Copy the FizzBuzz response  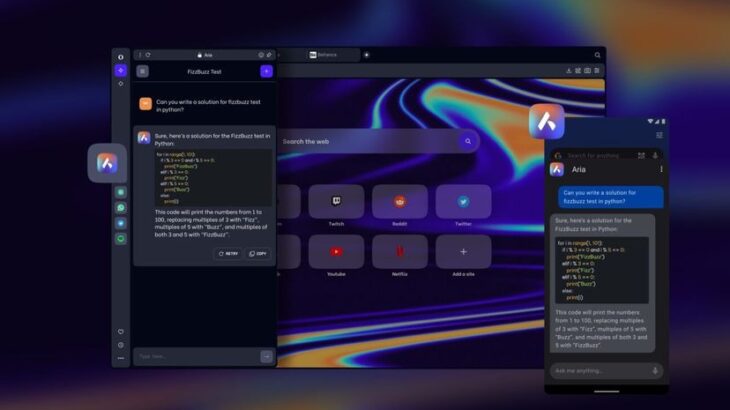coord(258,254)
